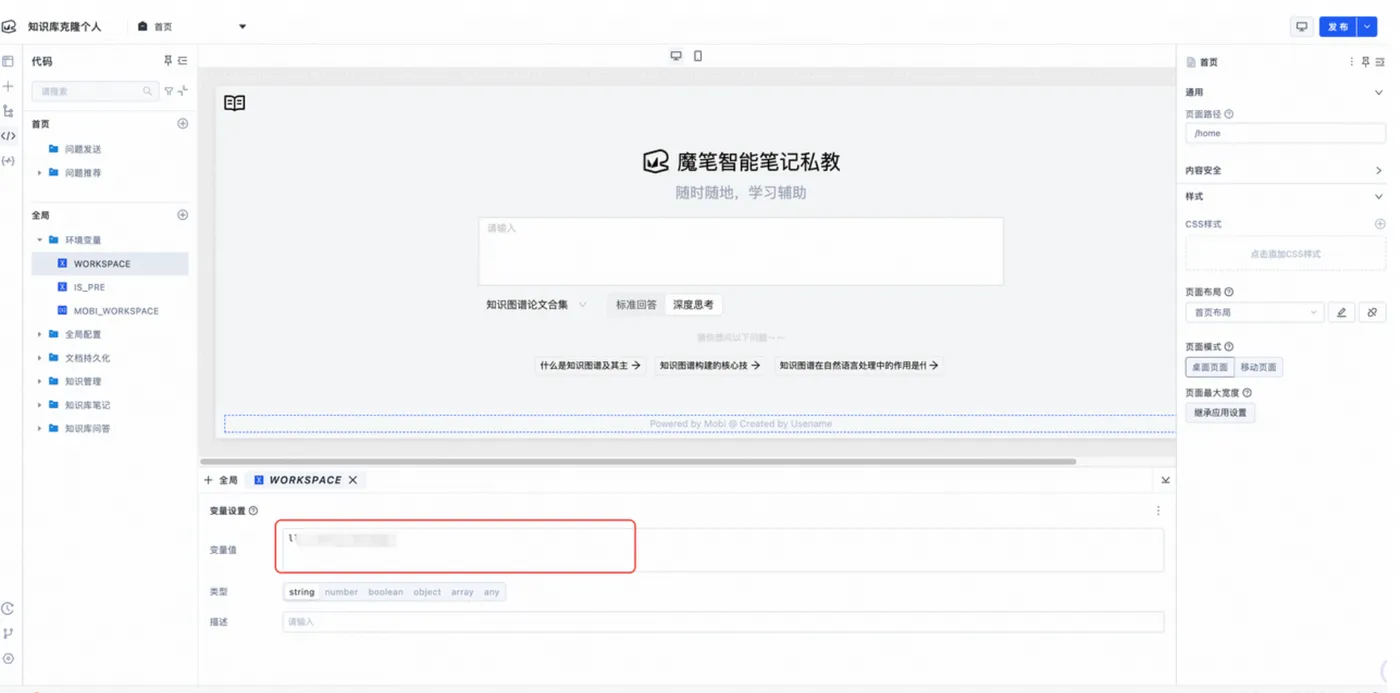The width and height of the screenshot is (1400, 693).
Task: Expand the 问题推荐 folder
Action: [40, 173]
